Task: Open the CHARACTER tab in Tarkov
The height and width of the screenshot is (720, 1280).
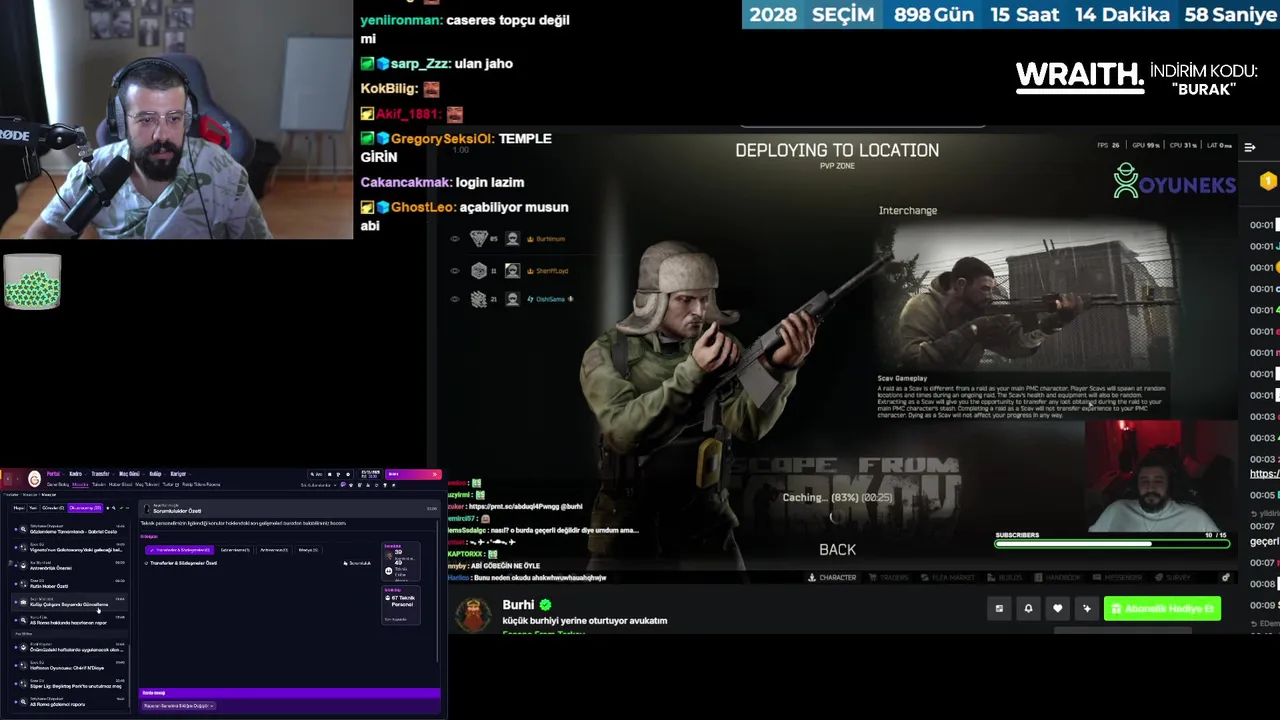Action: 832,577
